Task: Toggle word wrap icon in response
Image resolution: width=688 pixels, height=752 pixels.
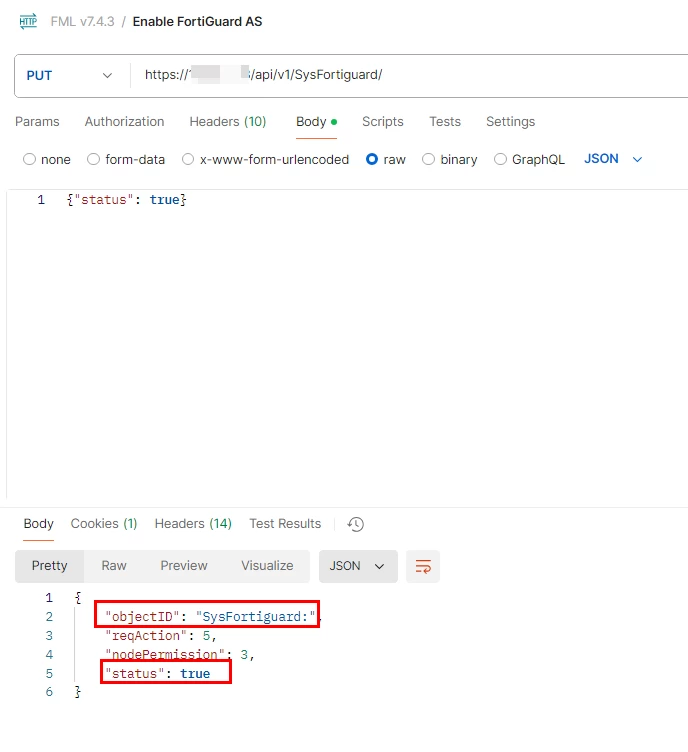Action: click(423, 566)
